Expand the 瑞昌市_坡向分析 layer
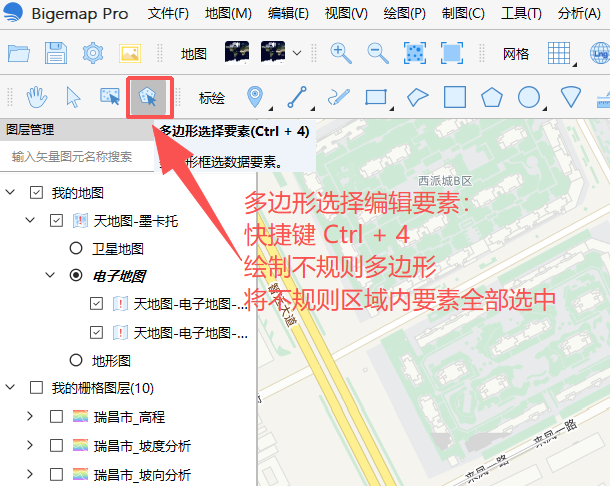Viewport: 610px width, 486px height. (30, 474)
